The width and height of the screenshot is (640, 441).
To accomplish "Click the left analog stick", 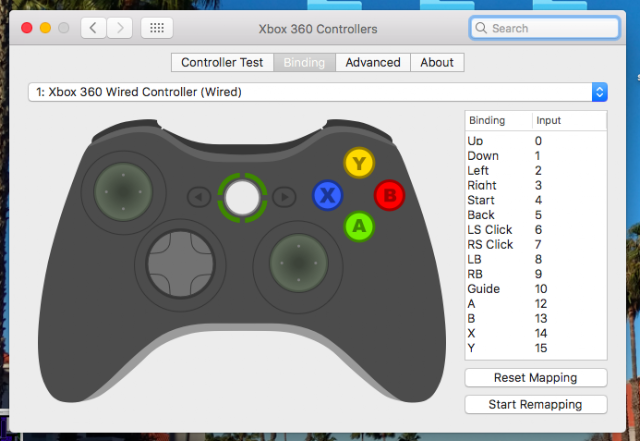I will [123, 192].
